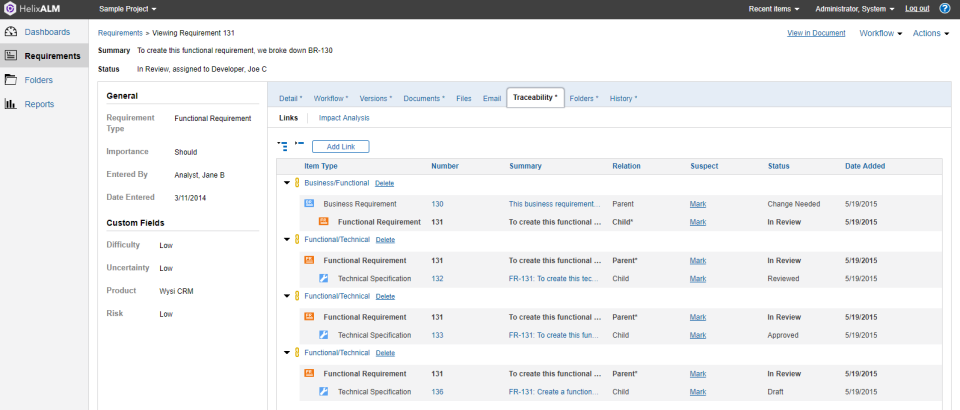Click the Helix ALM logo icon
Screen dimensions: 960x410
(9, 8)
